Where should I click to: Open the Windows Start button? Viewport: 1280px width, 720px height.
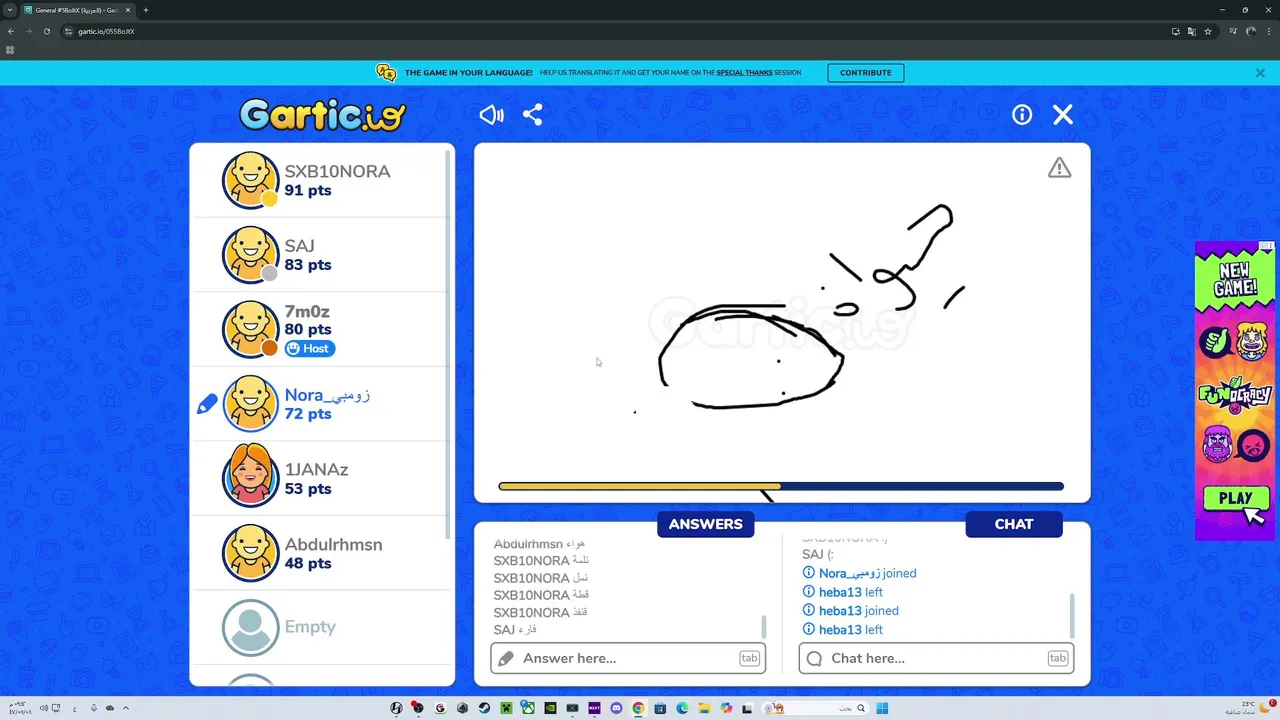(x=882, y=708)
